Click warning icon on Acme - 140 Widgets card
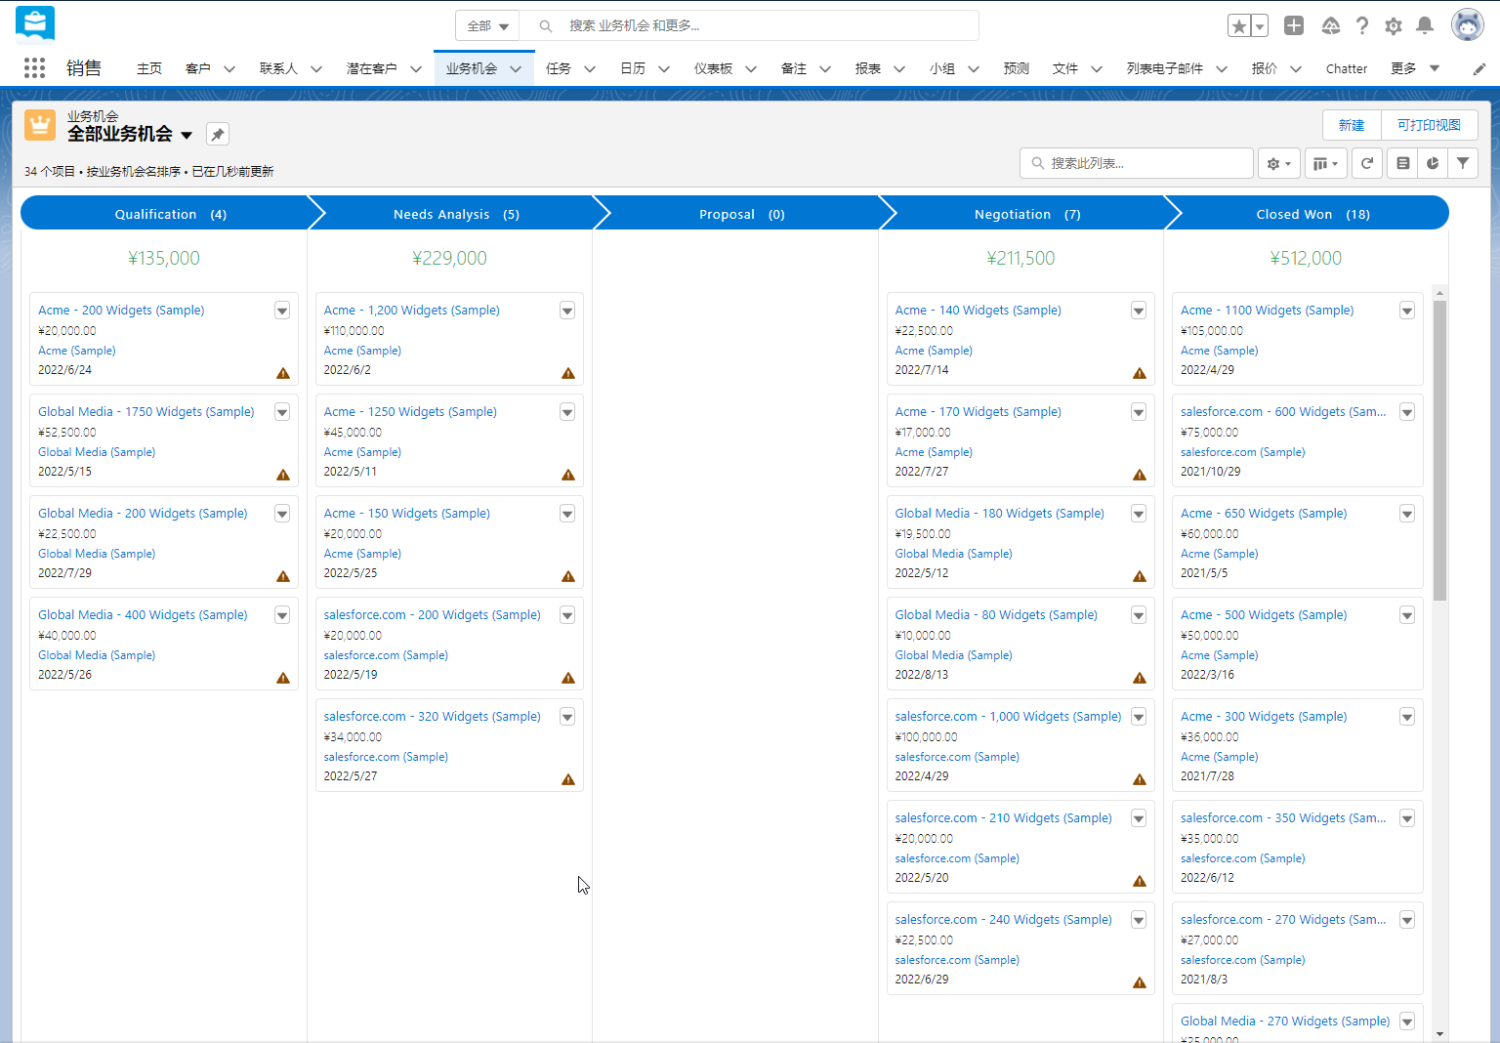Viewport: 1500px width, 1043px height. tap(1139, 373)
